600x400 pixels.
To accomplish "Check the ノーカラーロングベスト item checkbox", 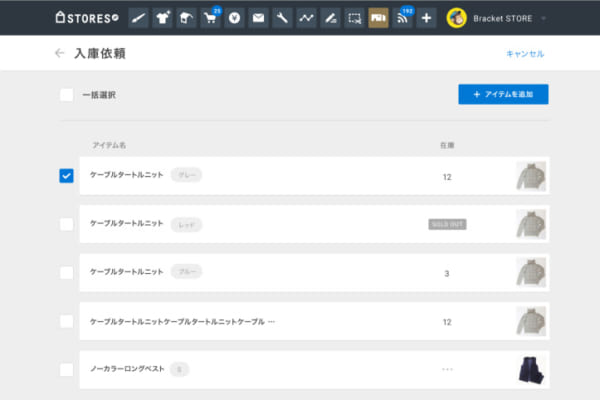I will (66, 370).
